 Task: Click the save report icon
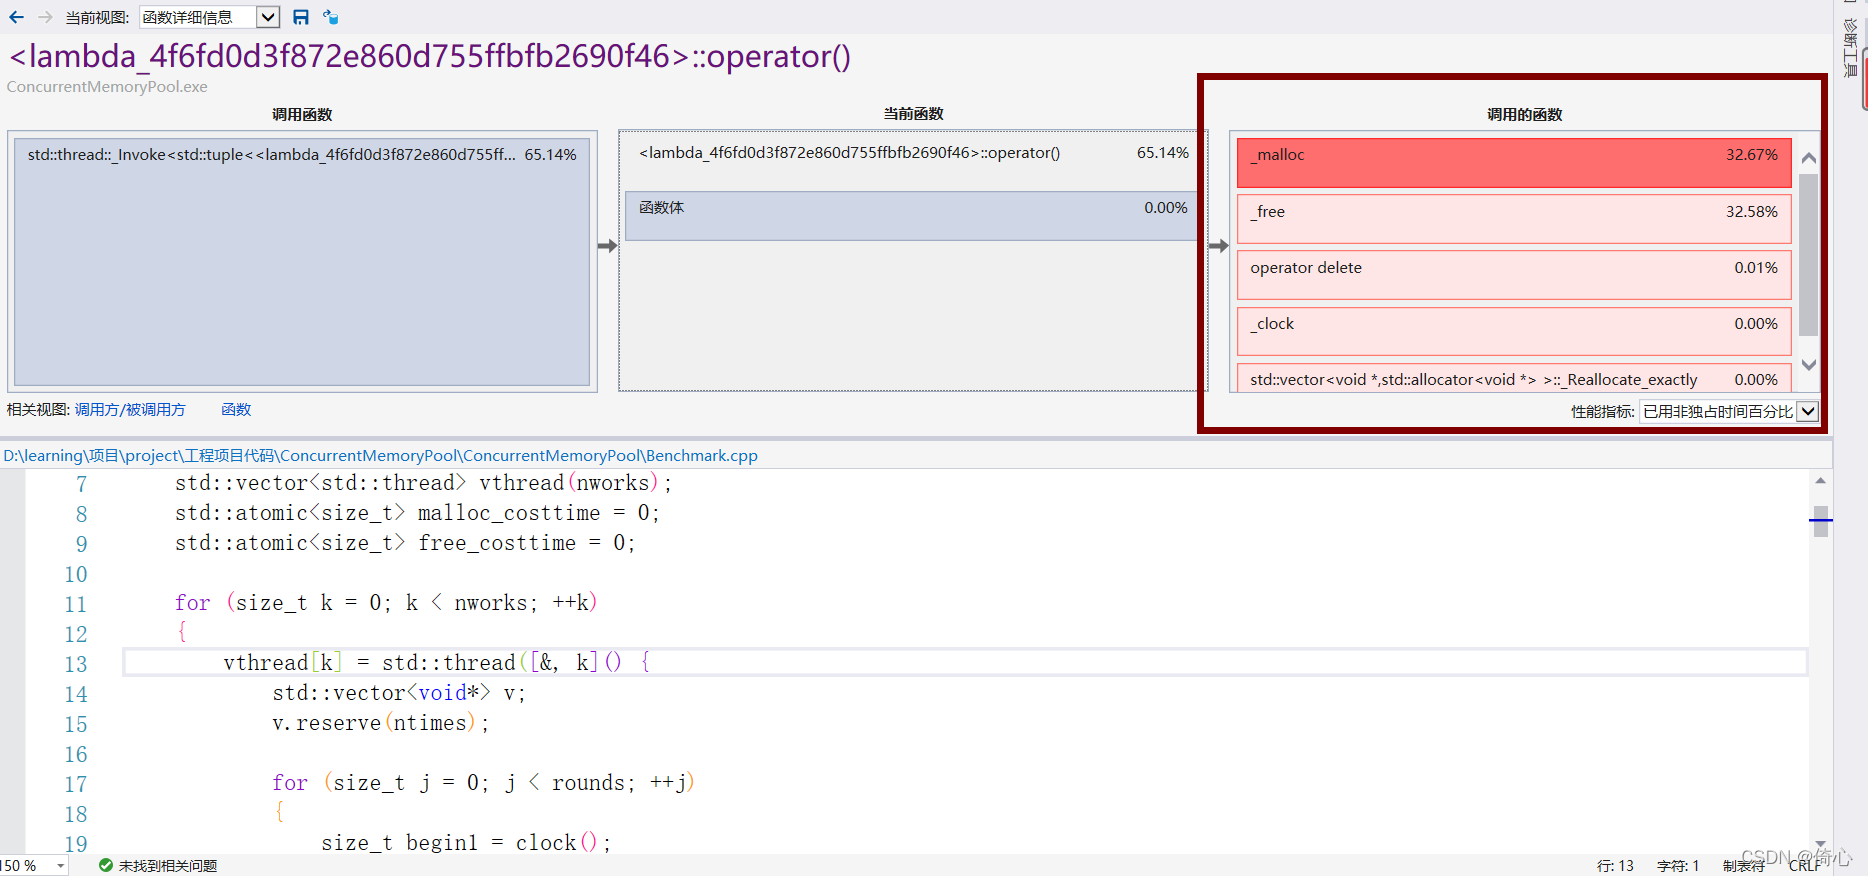tap(301, 17)
